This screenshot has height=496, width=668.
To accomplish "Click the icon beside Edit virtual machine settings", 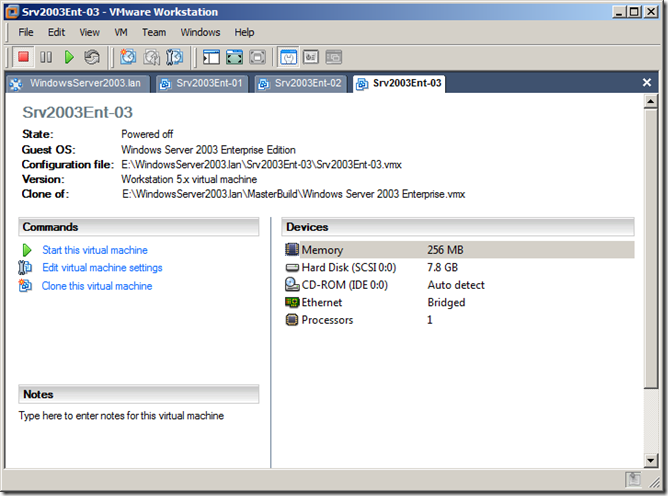I will pyautogui.click(x=25, y=268).
